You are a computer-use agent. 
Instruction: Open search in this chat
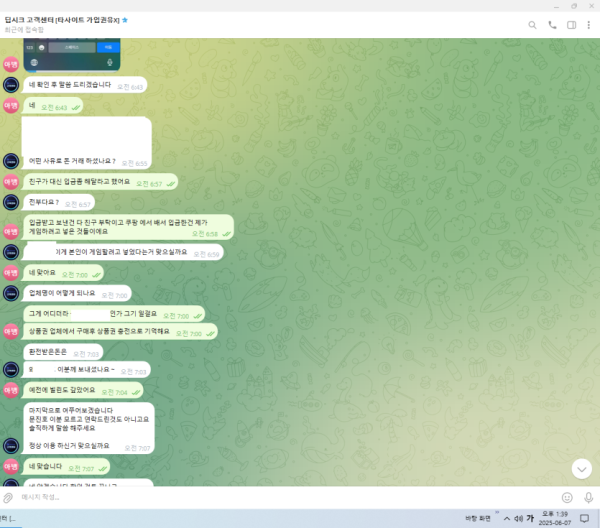point(532,25)
